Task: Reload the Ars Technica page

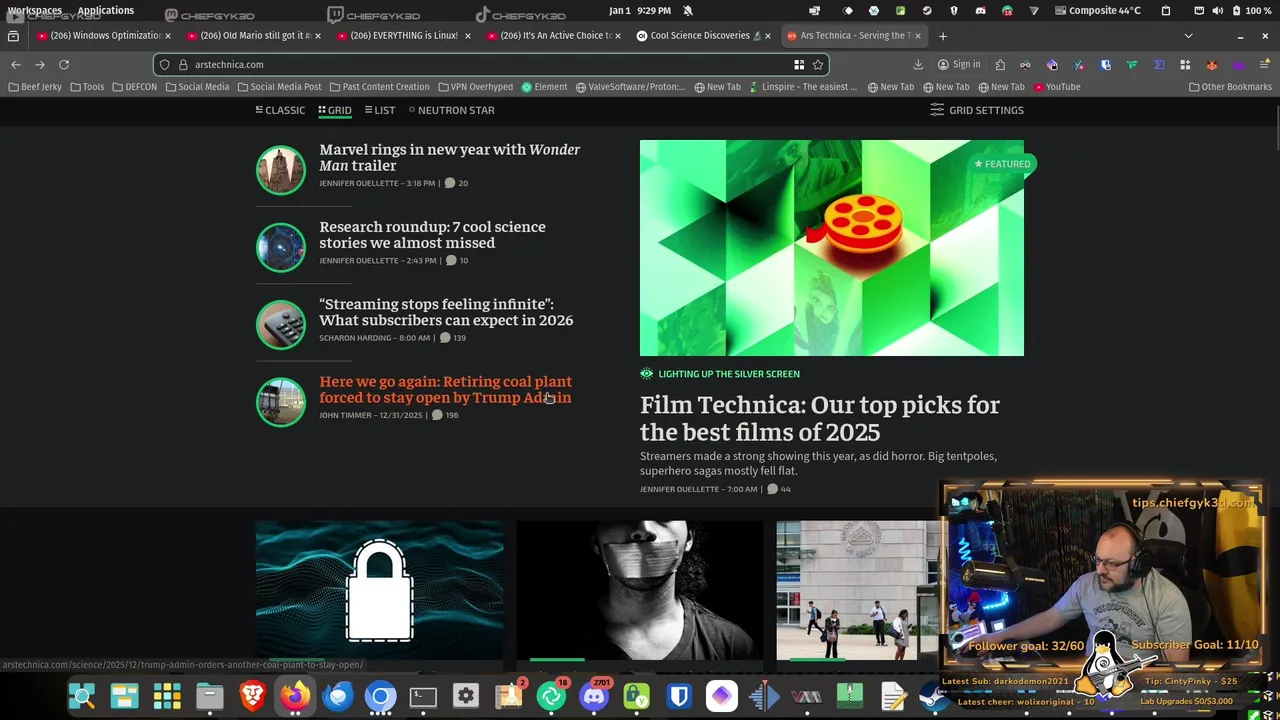Action: pyautogui.click(x=64, y=64)
